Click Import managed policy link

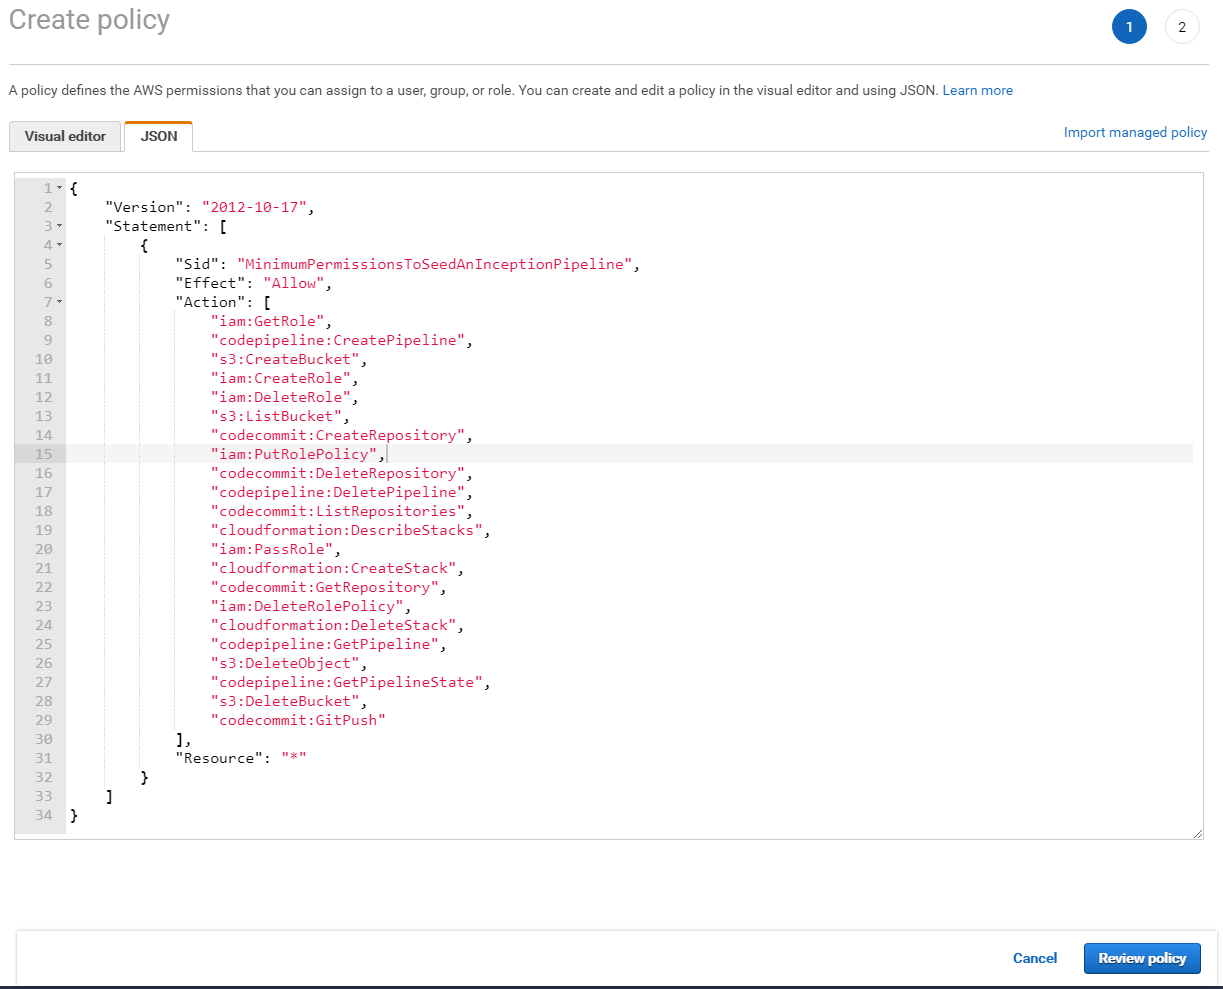pos(1135,132)
